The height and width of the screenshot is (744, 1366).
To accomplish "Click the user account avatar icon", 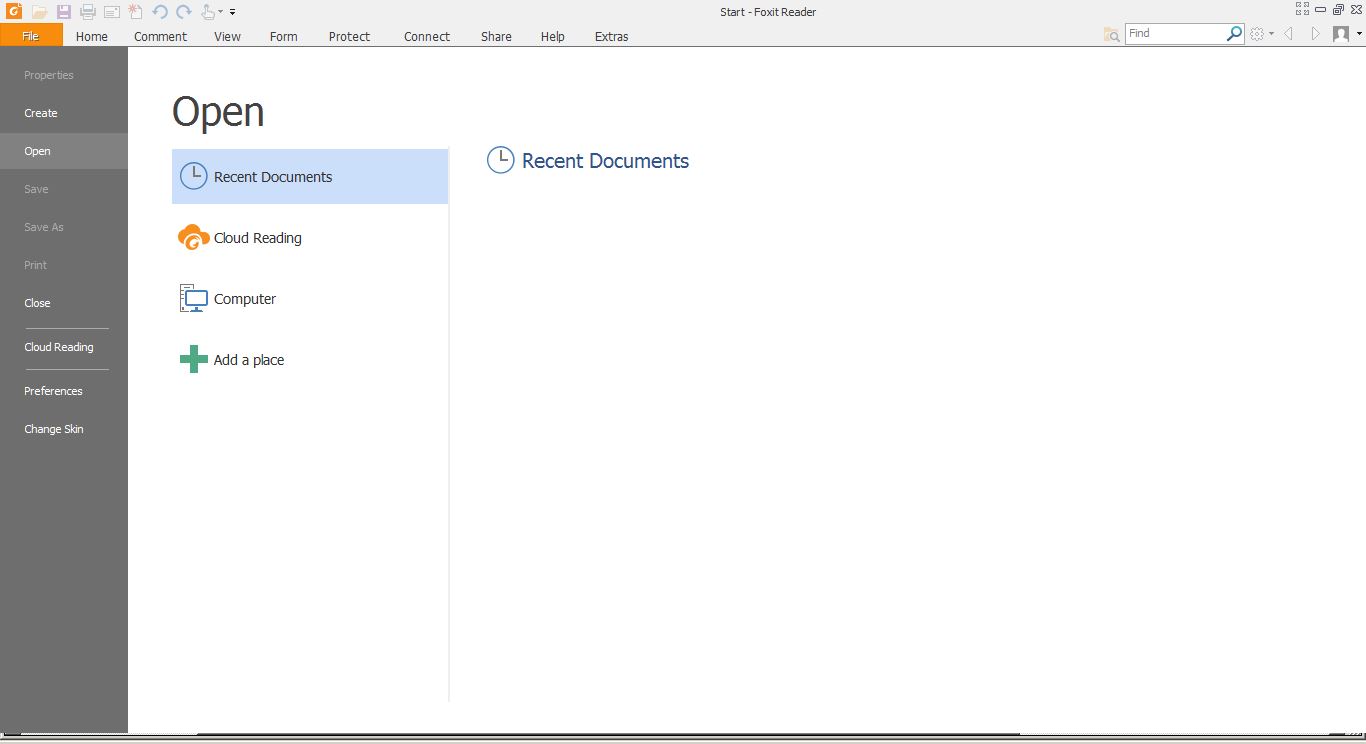I will coord(1341,34).
